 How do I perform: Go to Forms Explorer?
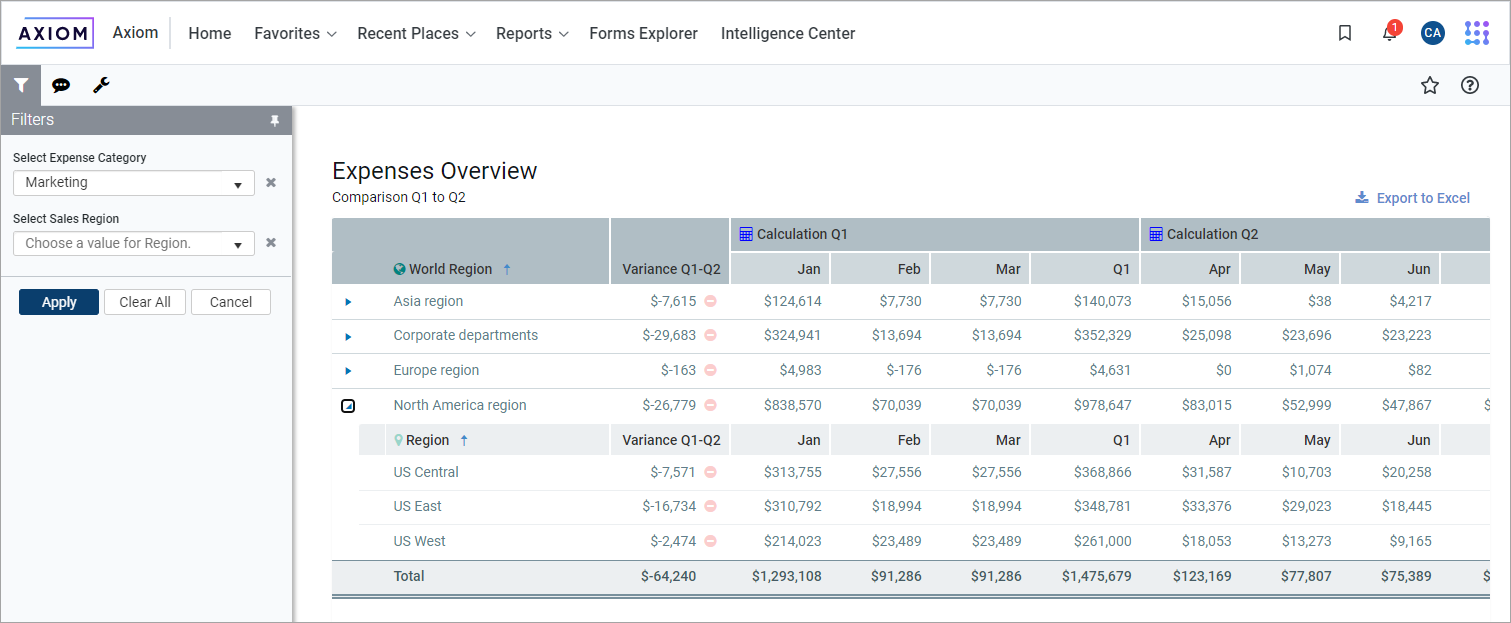click(643, 34)
